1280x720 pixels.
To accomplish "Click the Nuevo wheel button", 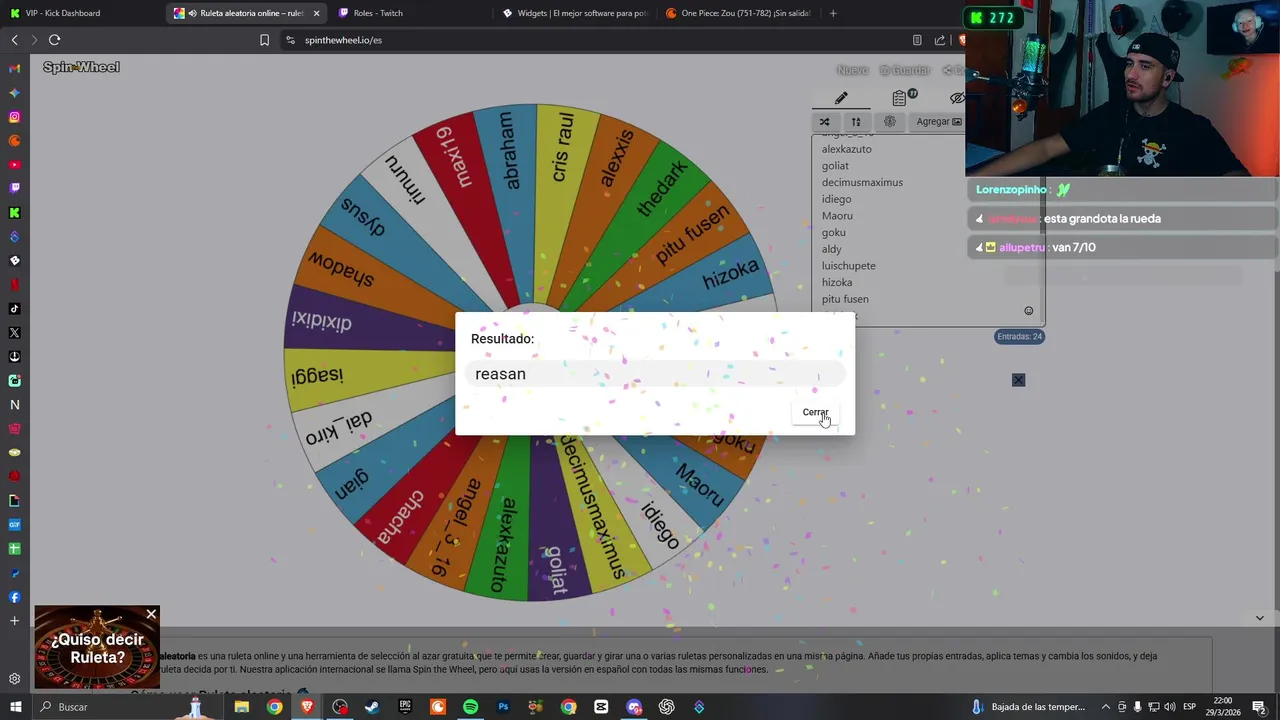I will pyautogui.click(x=852, y=70).
